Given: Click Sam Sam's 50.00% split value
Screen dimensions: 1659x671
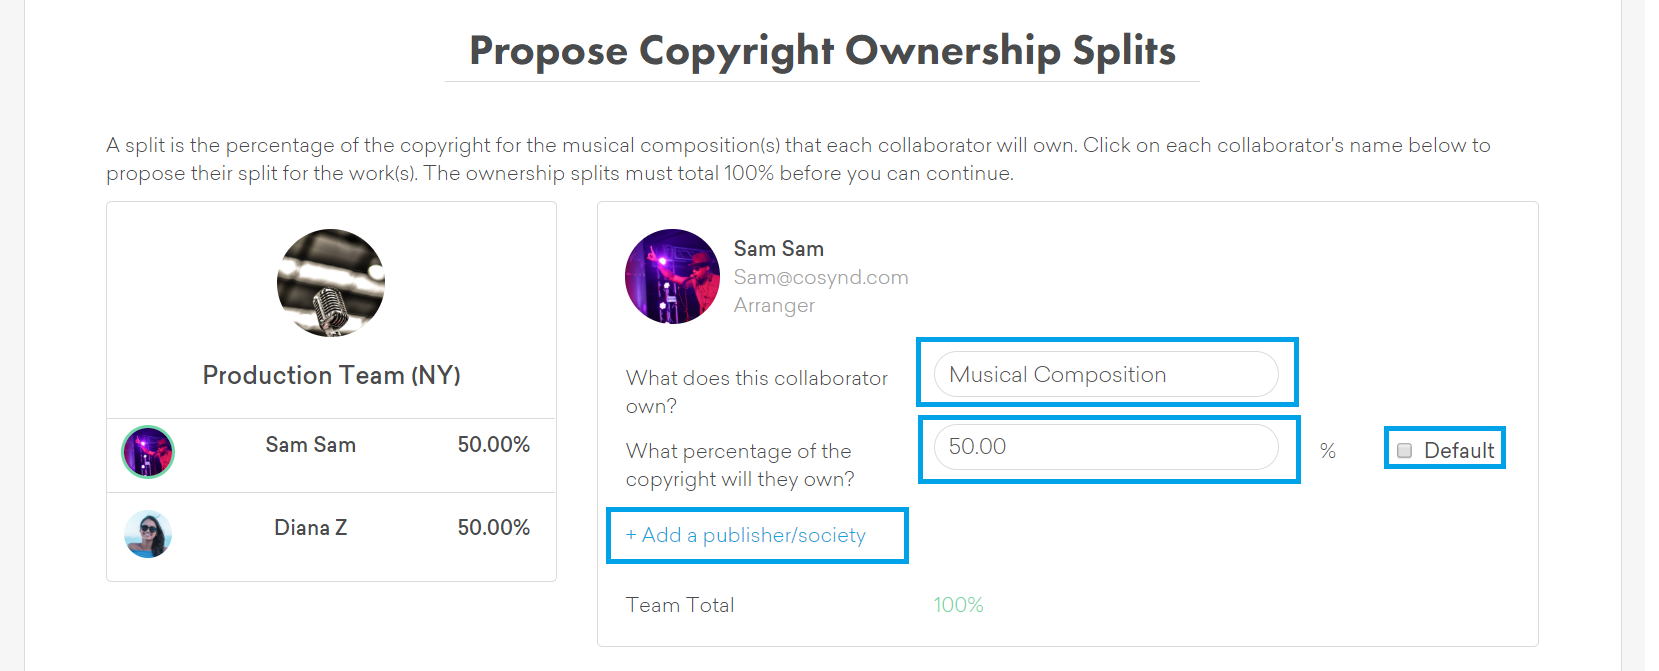Looking at the screenshot, I should pyautogui.click(x=493, y=445).
